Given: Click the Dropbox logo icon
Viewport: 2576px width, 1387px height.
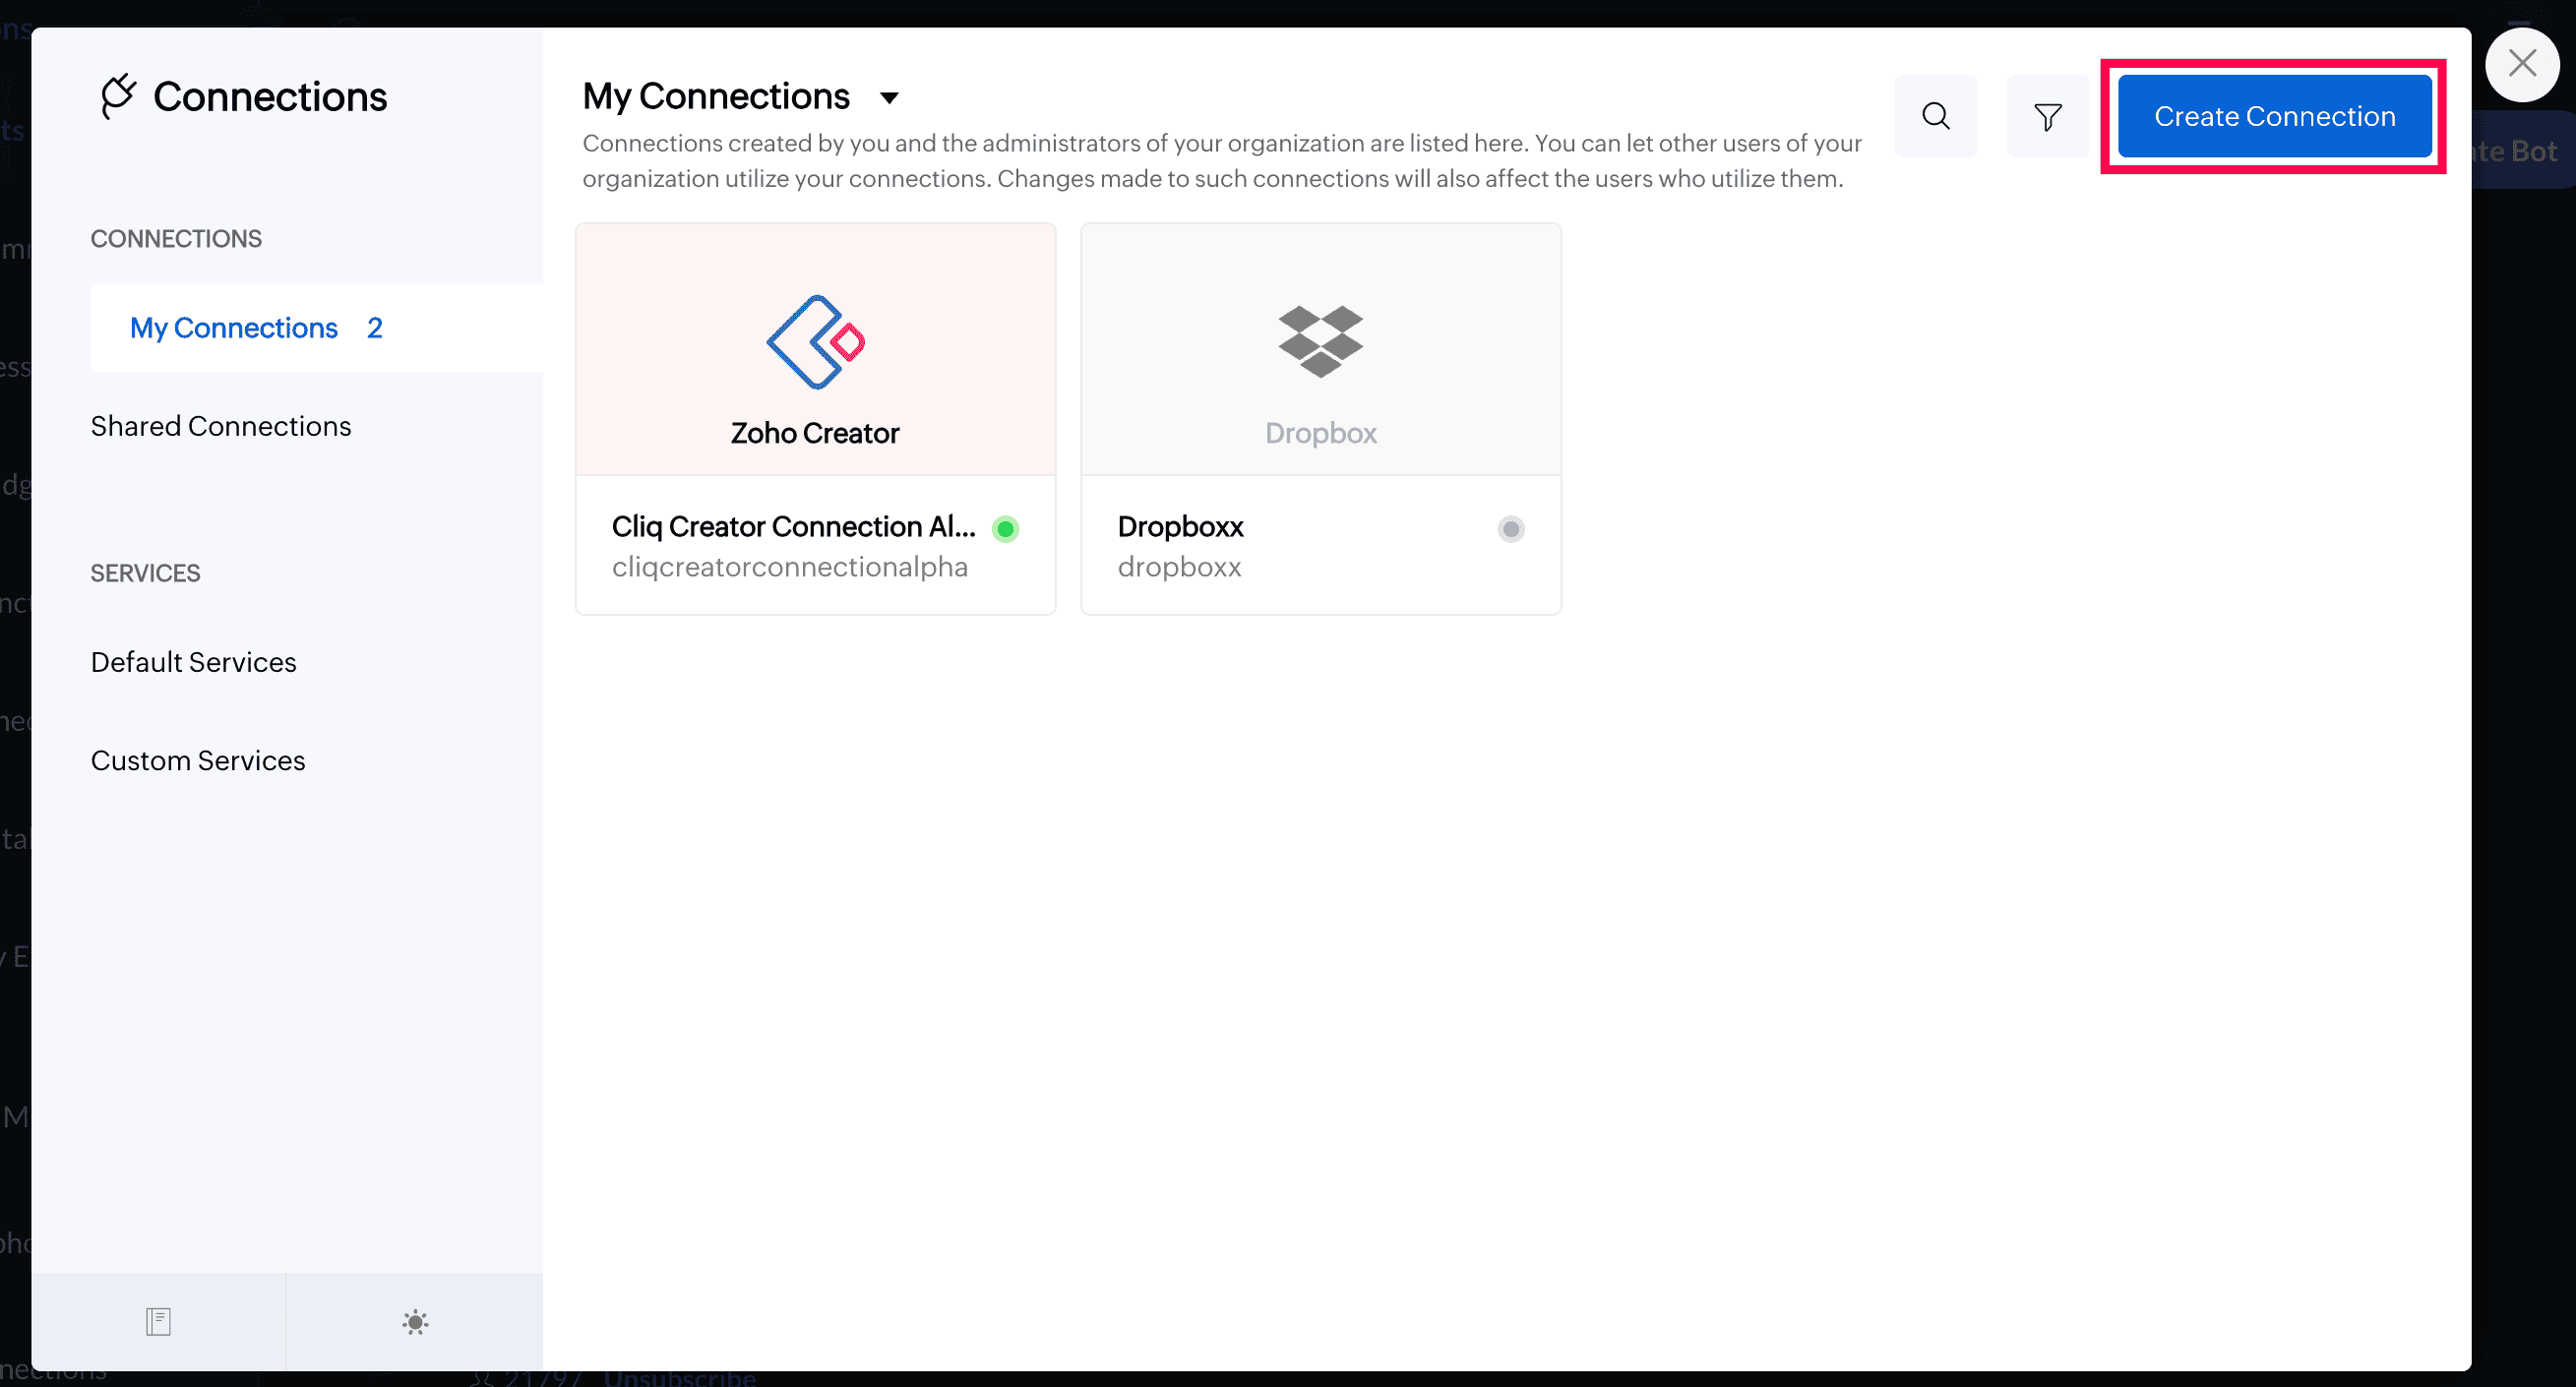Looking at the screenshot, I should click(x=1320, y=341).
